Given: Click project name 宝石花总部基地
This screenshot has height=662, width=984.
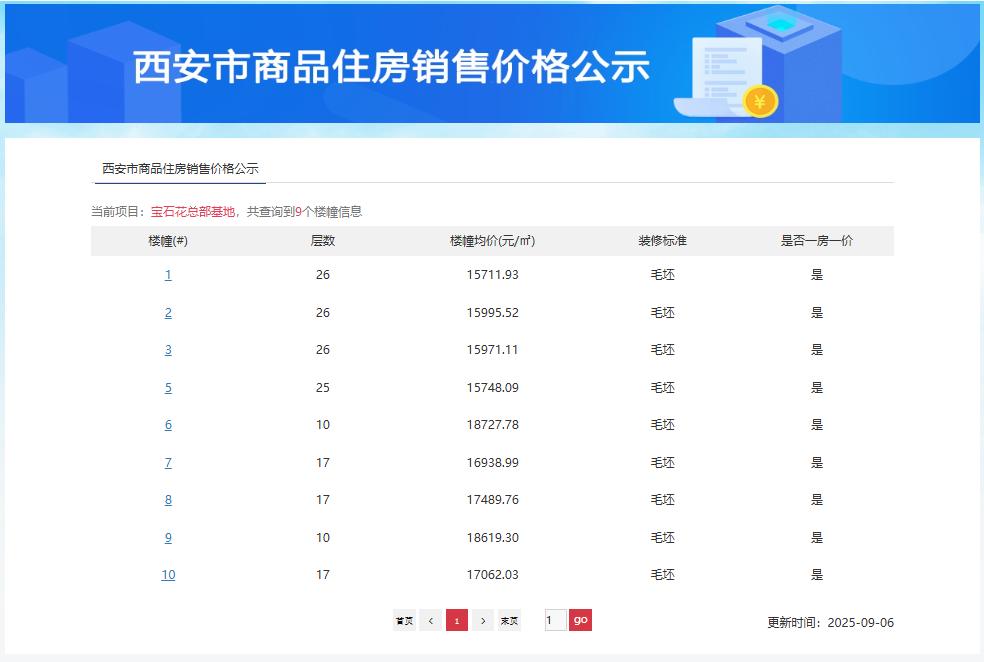Looking at the screenshot, I should 193,211.
